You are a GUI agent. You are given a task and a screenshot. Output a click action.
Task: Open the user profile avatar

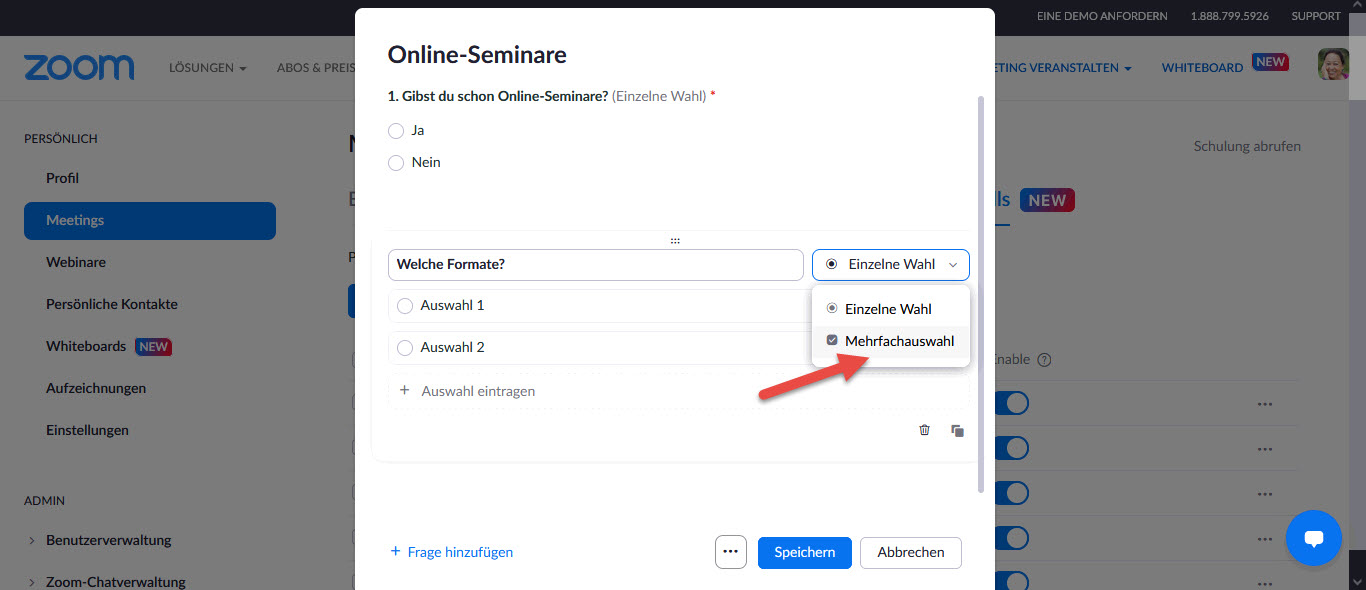[1333, 64]
